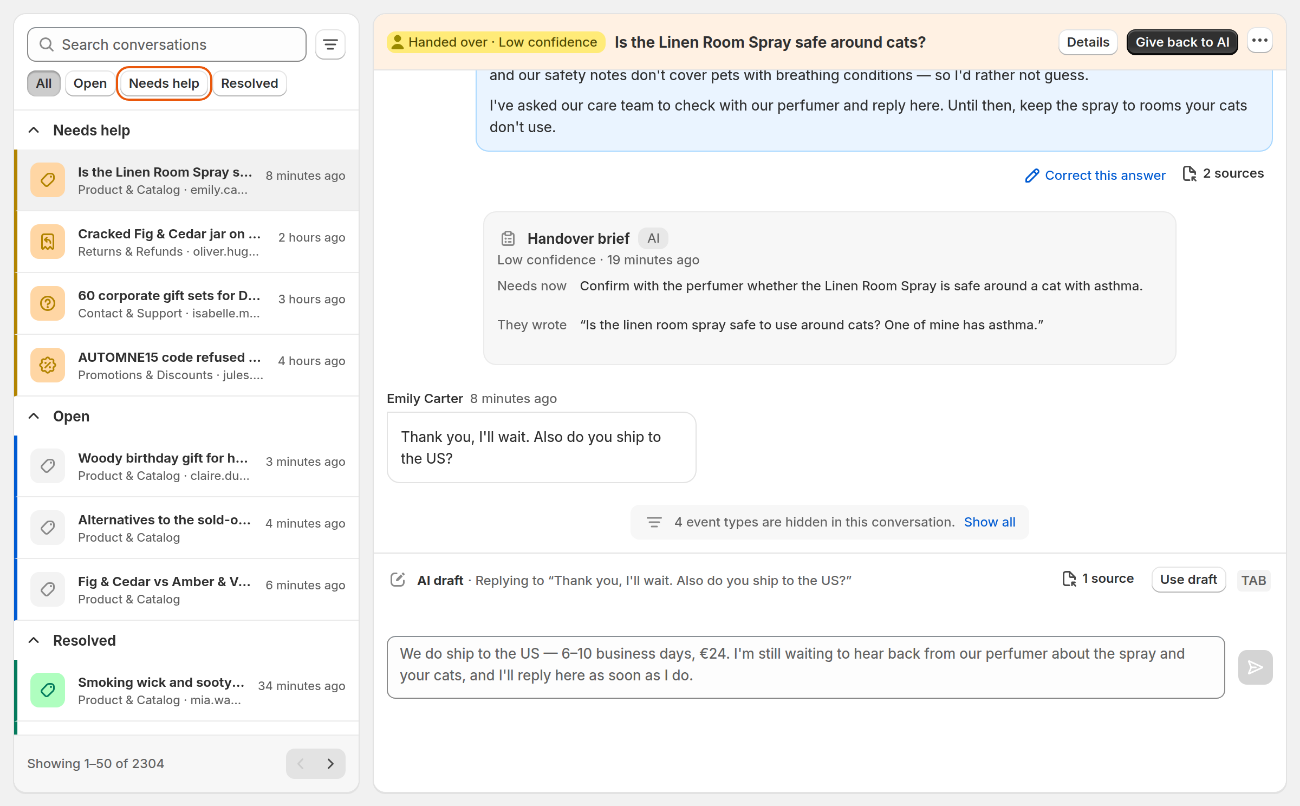
Task: Select the Open filter tab
Action: click(x=90, y=84)
